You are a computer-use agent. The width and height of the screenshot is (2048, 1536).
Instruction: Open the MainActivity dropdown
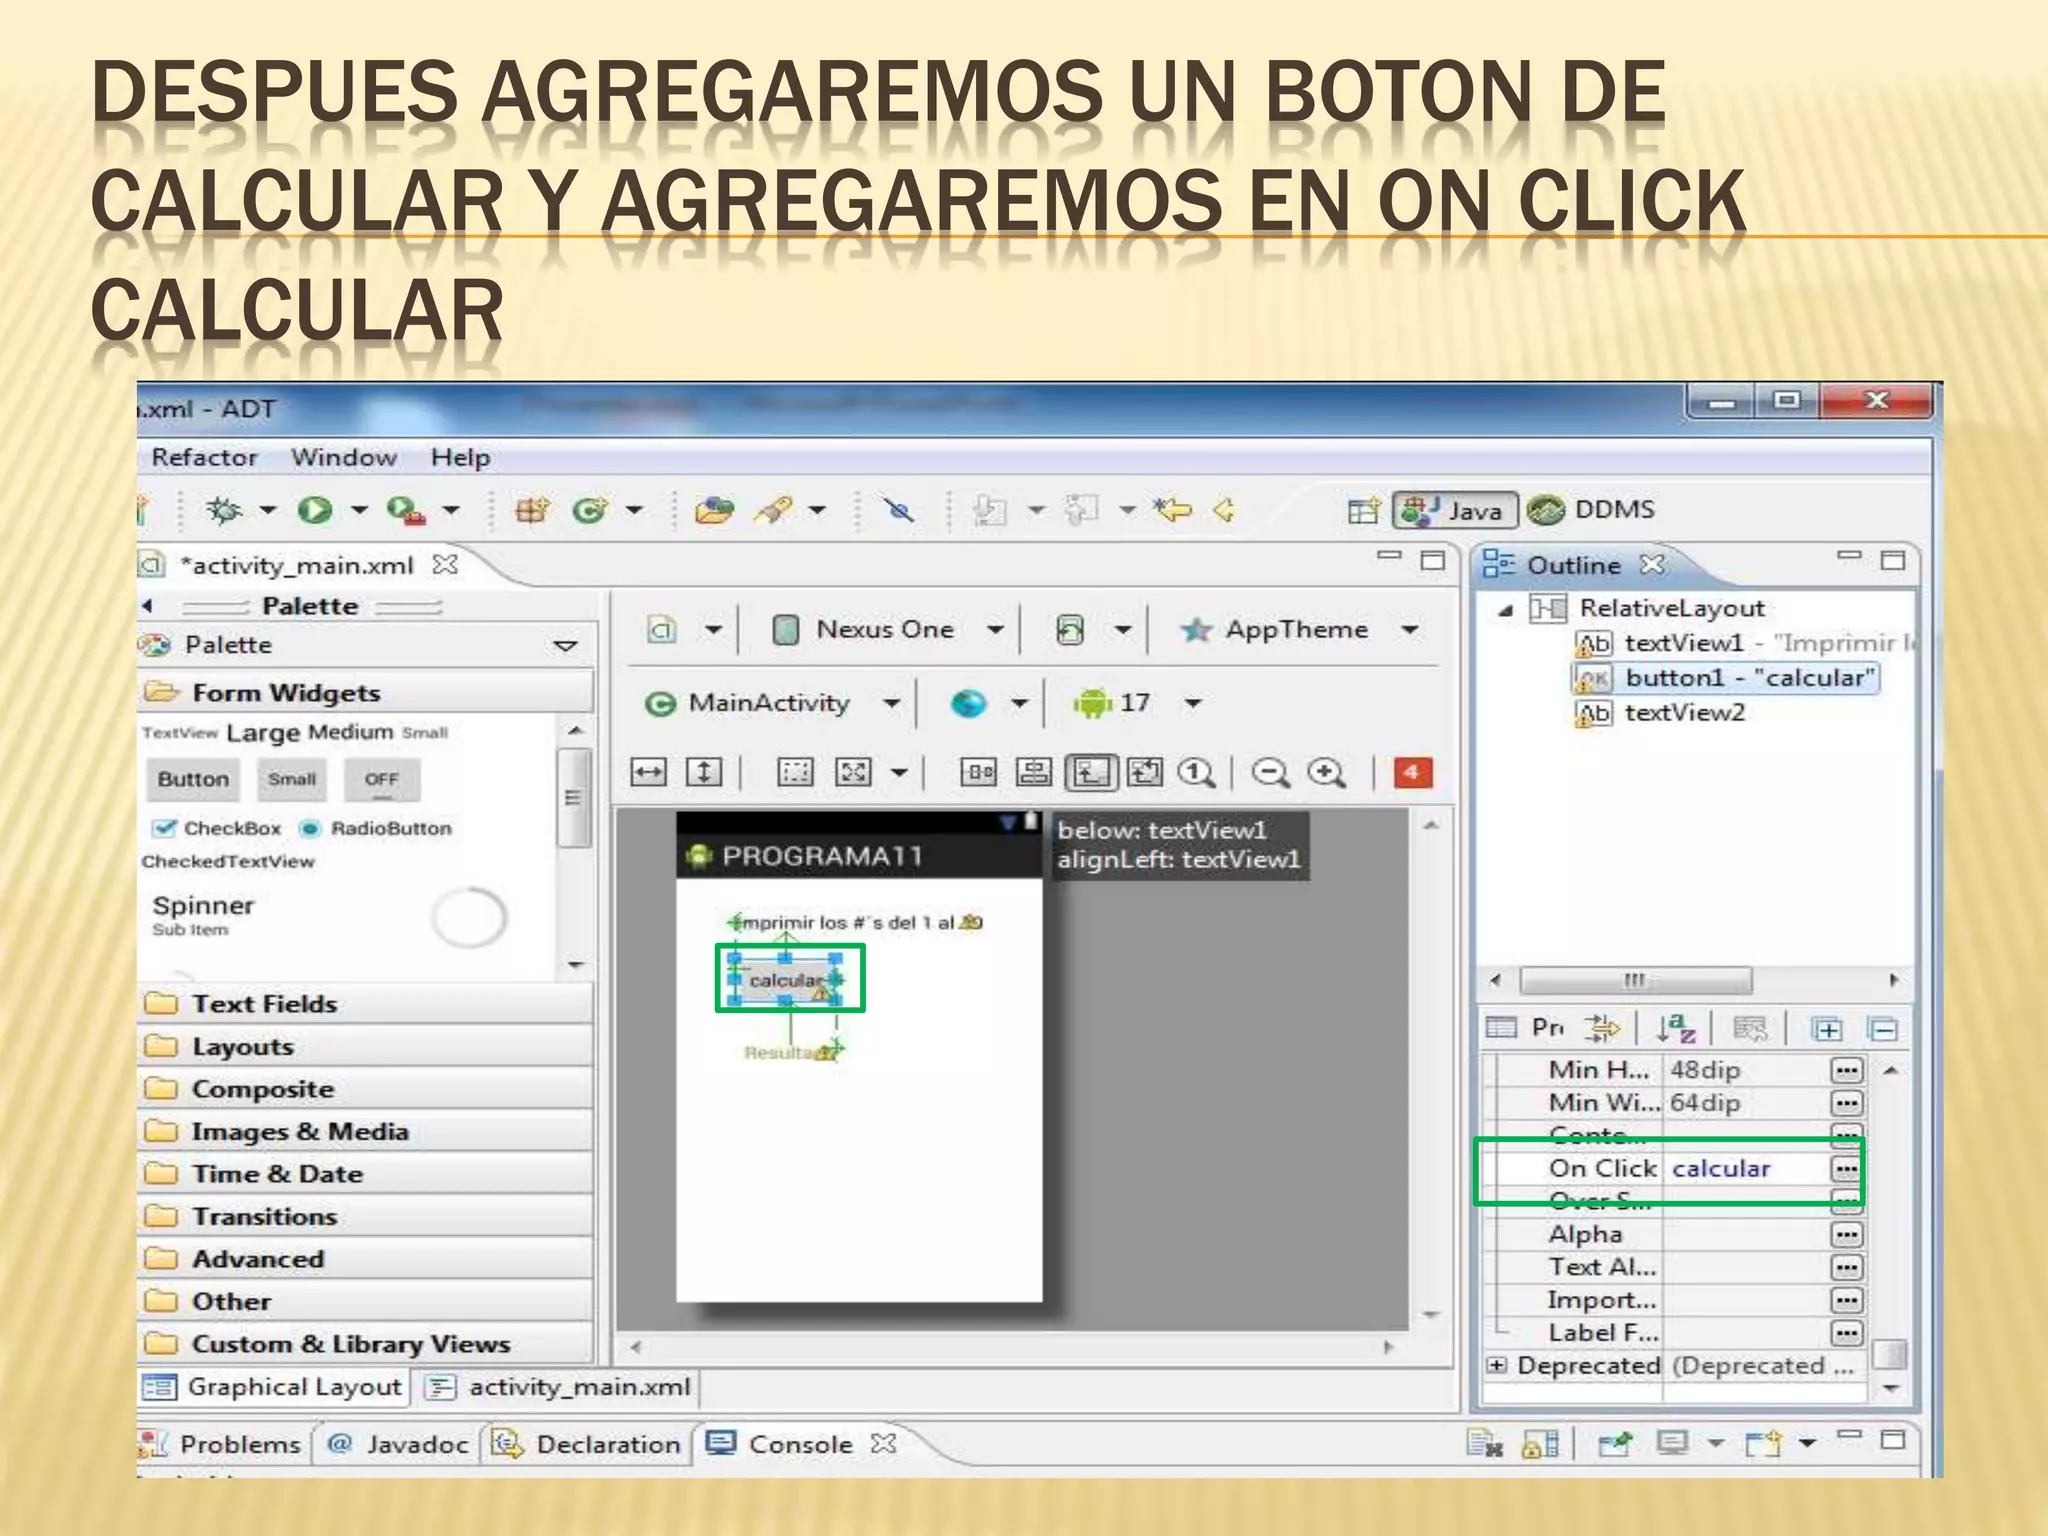point(891,703)
